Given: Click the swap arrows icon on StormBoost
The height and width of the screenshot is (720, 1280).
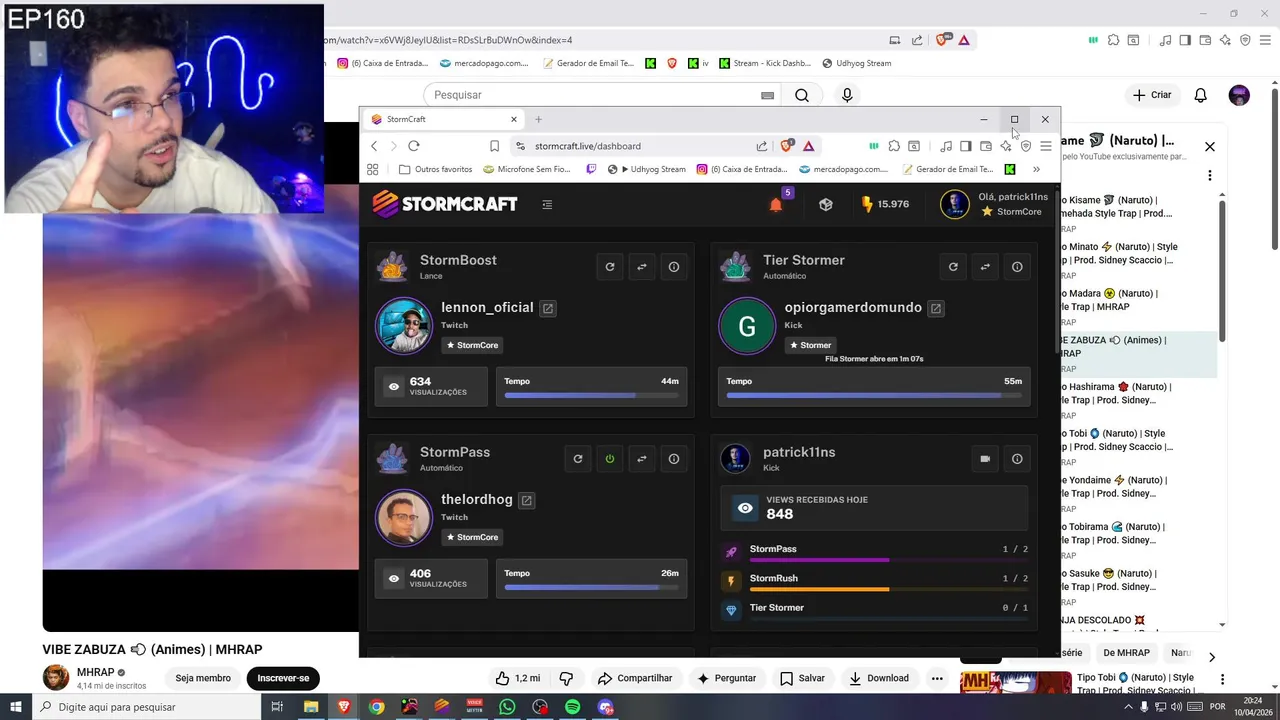Looking at the screenshot, I should pyautogui.click(x=642, y=267).
